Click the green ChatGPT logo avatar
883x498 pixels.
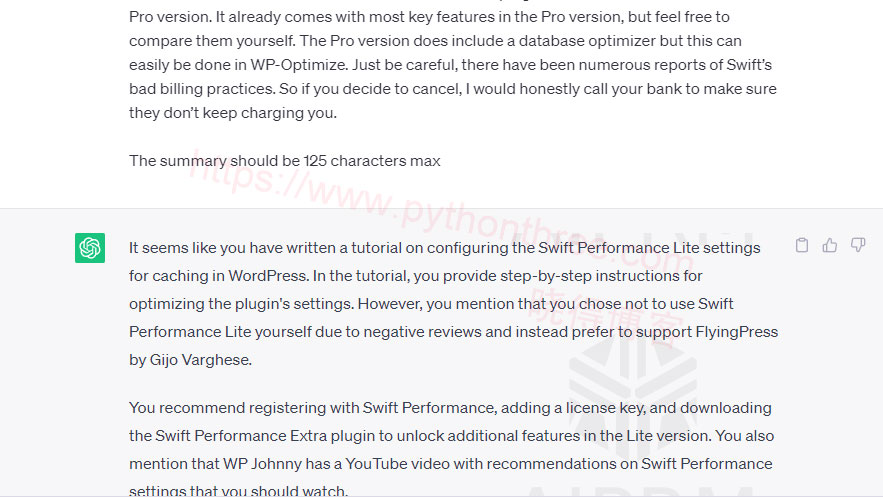coord(90,248)
